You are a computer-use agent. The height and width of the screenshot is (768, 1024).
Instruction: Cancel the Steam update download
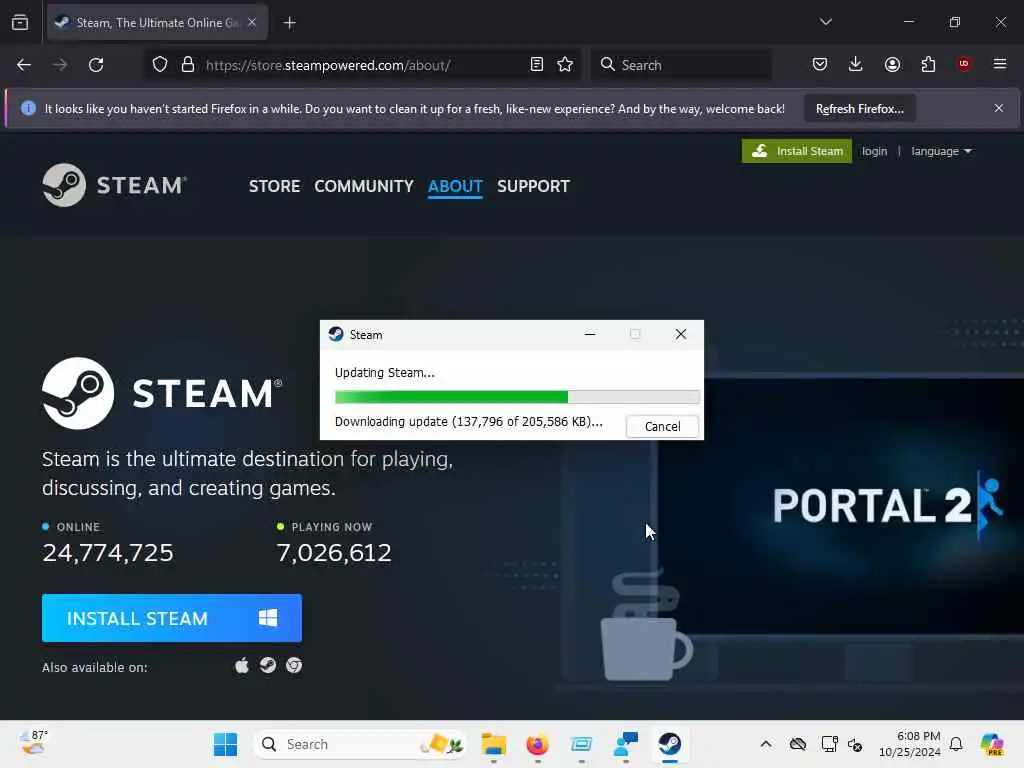click(662, 426)
